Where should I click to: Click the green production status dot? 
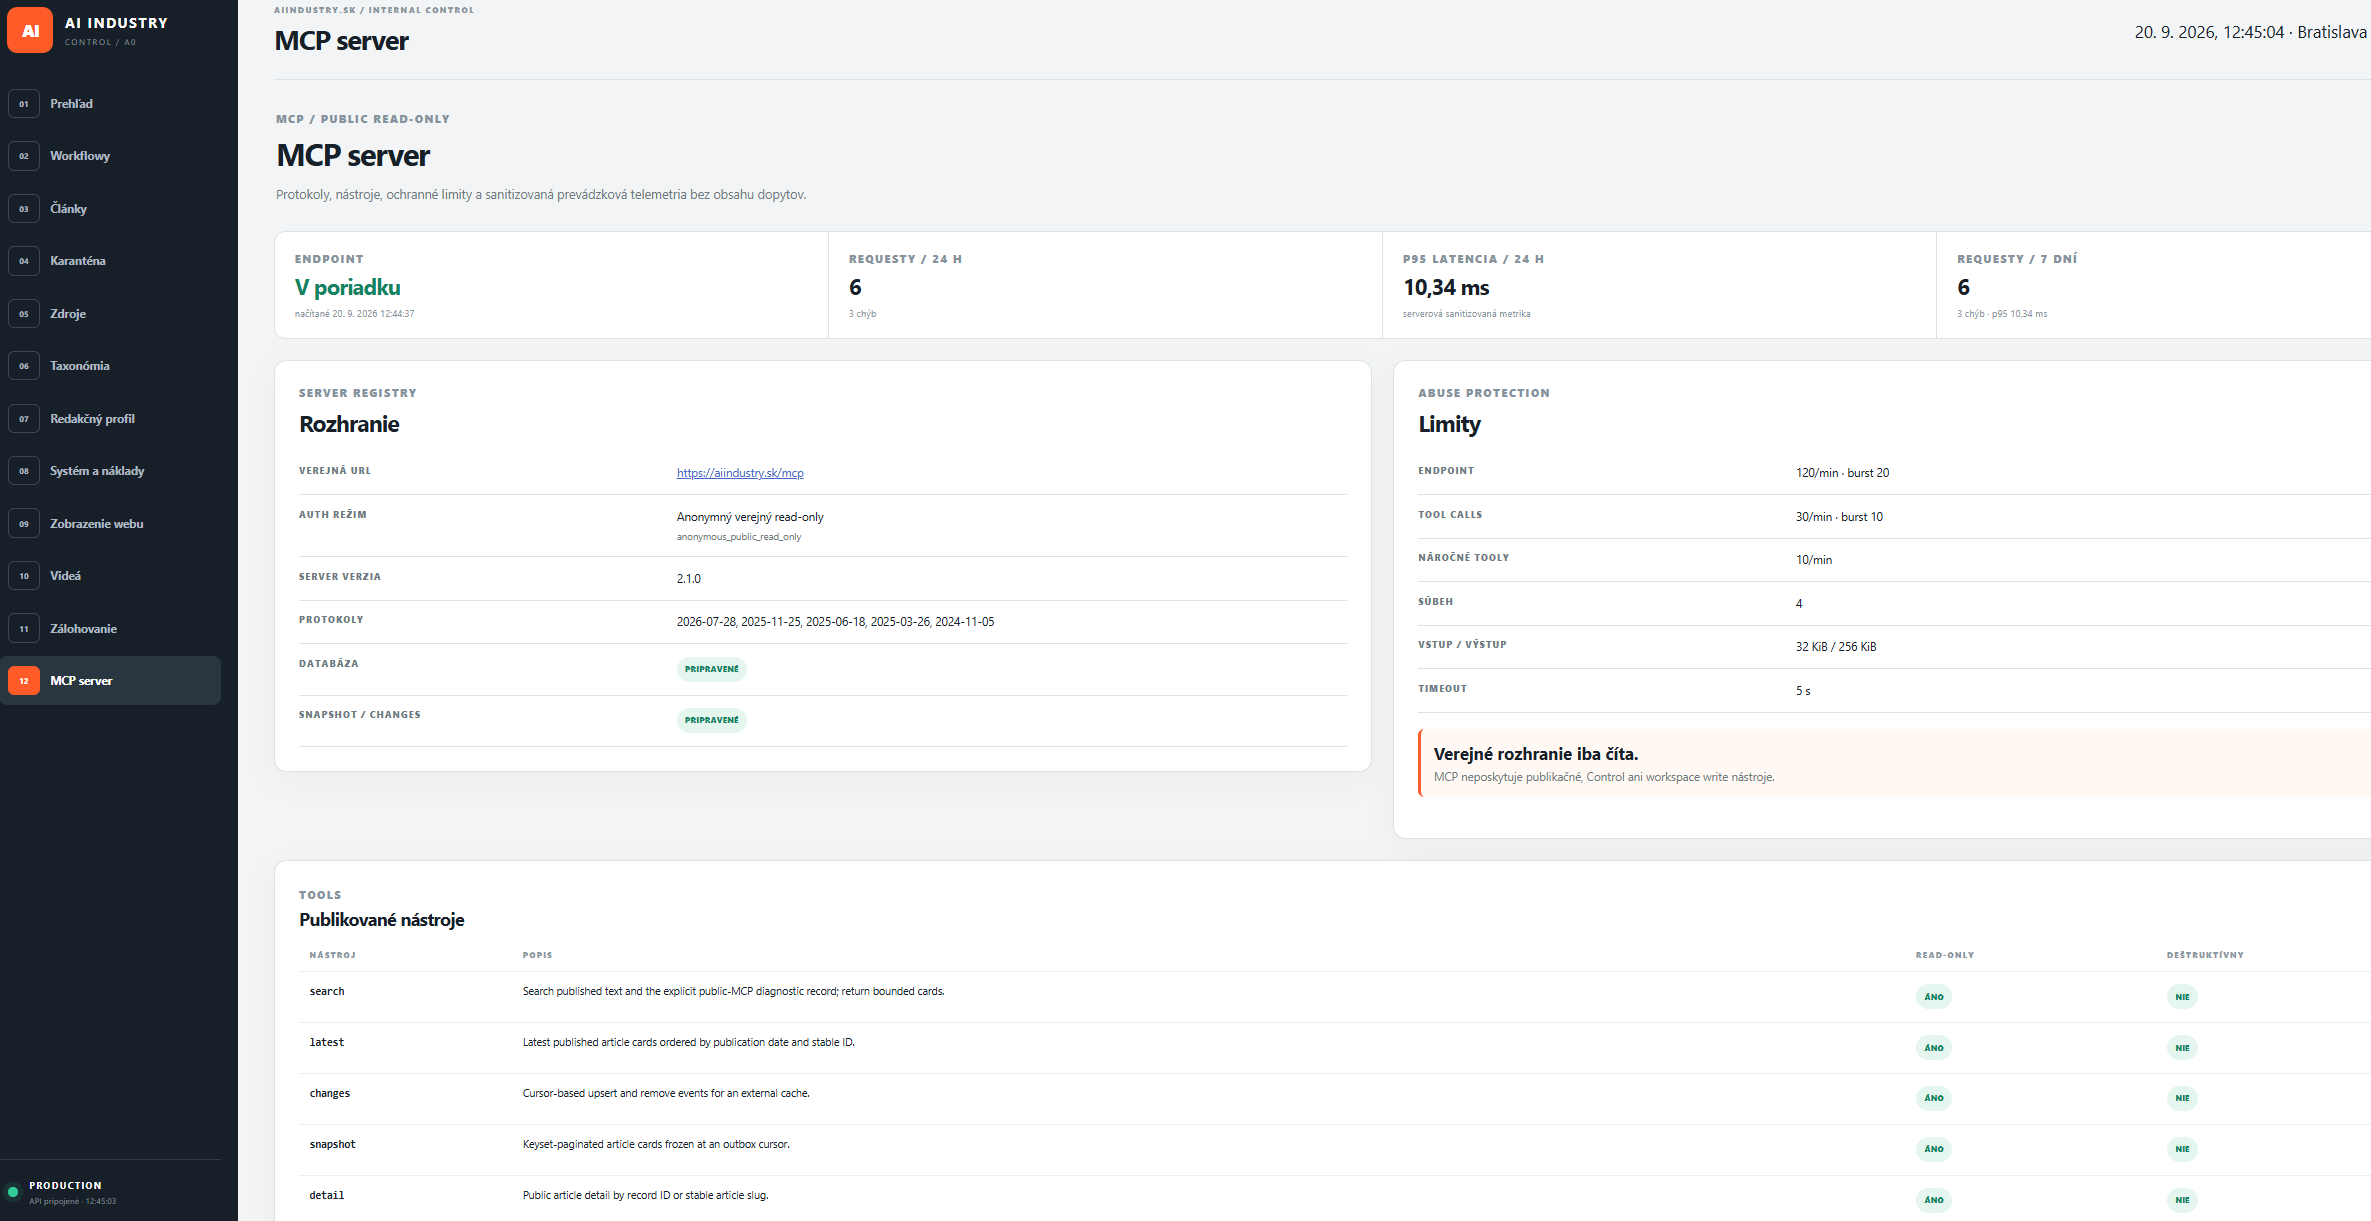coord(13,1192)
